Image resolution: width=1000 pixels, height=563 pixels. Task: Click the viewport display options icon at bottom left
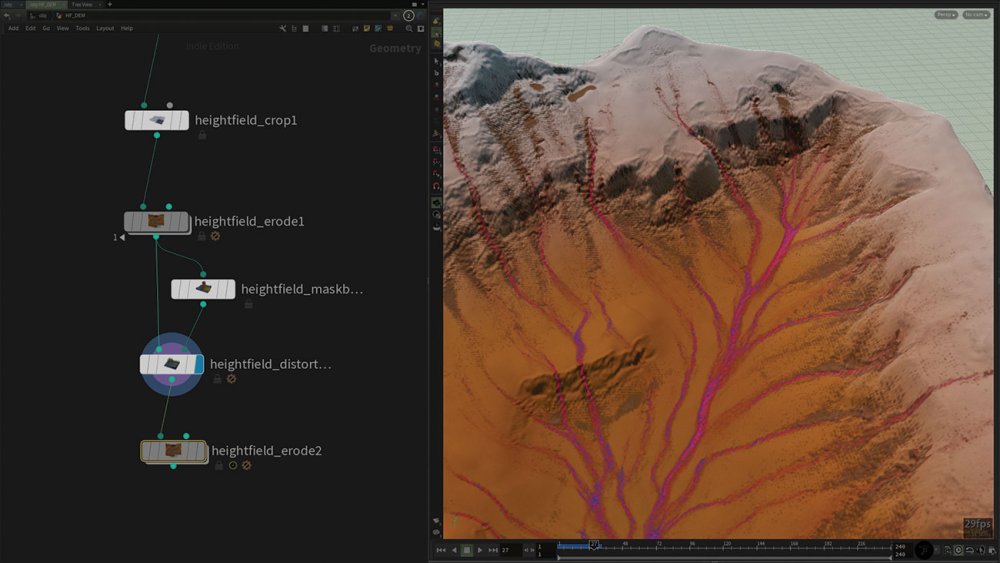pos(437,532)
